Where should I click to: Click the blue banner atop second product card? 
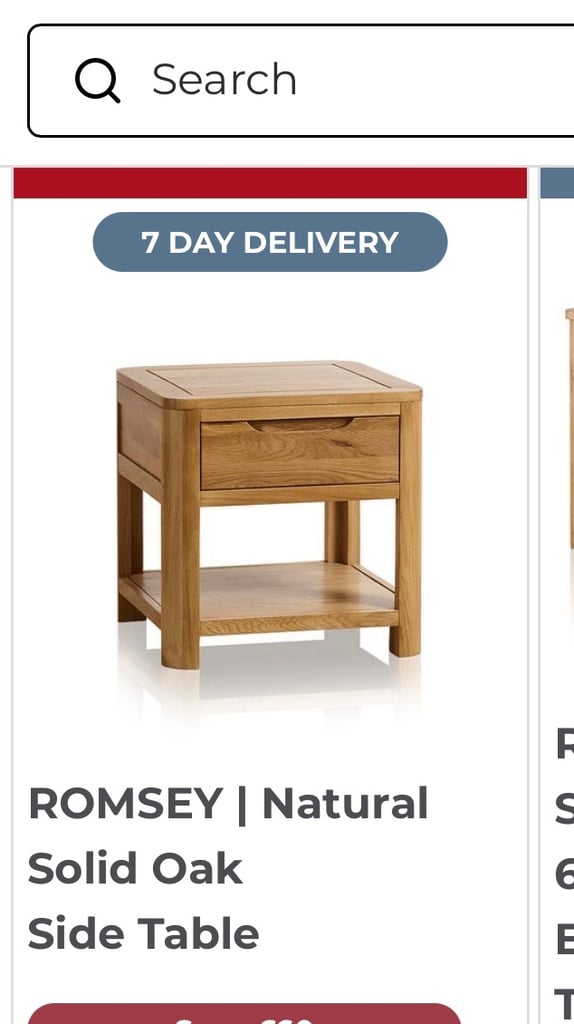557,183
